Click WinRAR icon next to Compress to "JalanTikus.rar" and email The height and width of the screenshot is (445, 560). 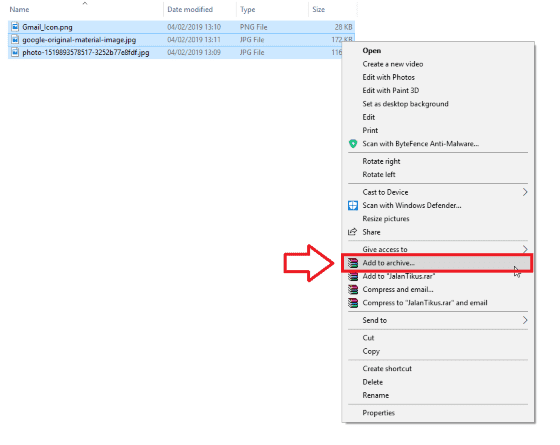click(x=353, y=303)
